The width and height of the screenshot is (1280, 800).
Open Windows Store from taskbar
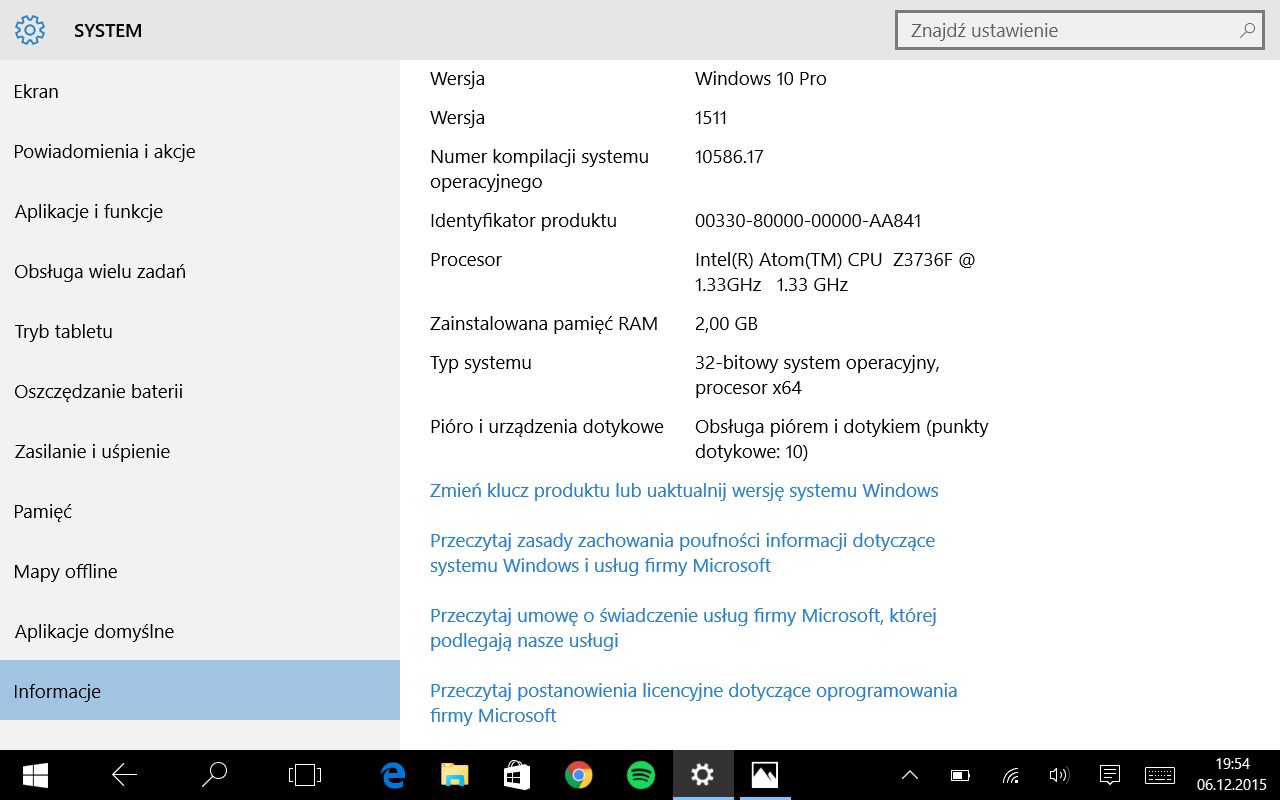point(517,775)
